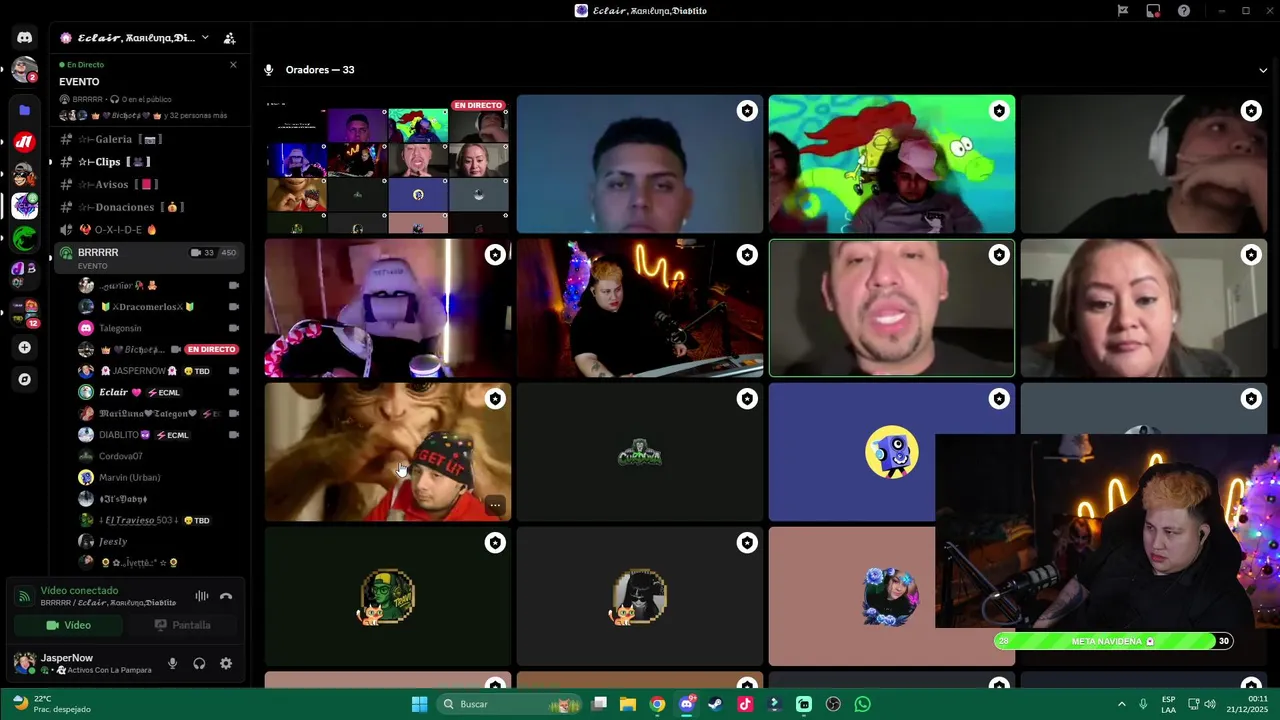The image size is (1280, 720).
Task: Click Add a Server plus icon
Action: (25, 347)
